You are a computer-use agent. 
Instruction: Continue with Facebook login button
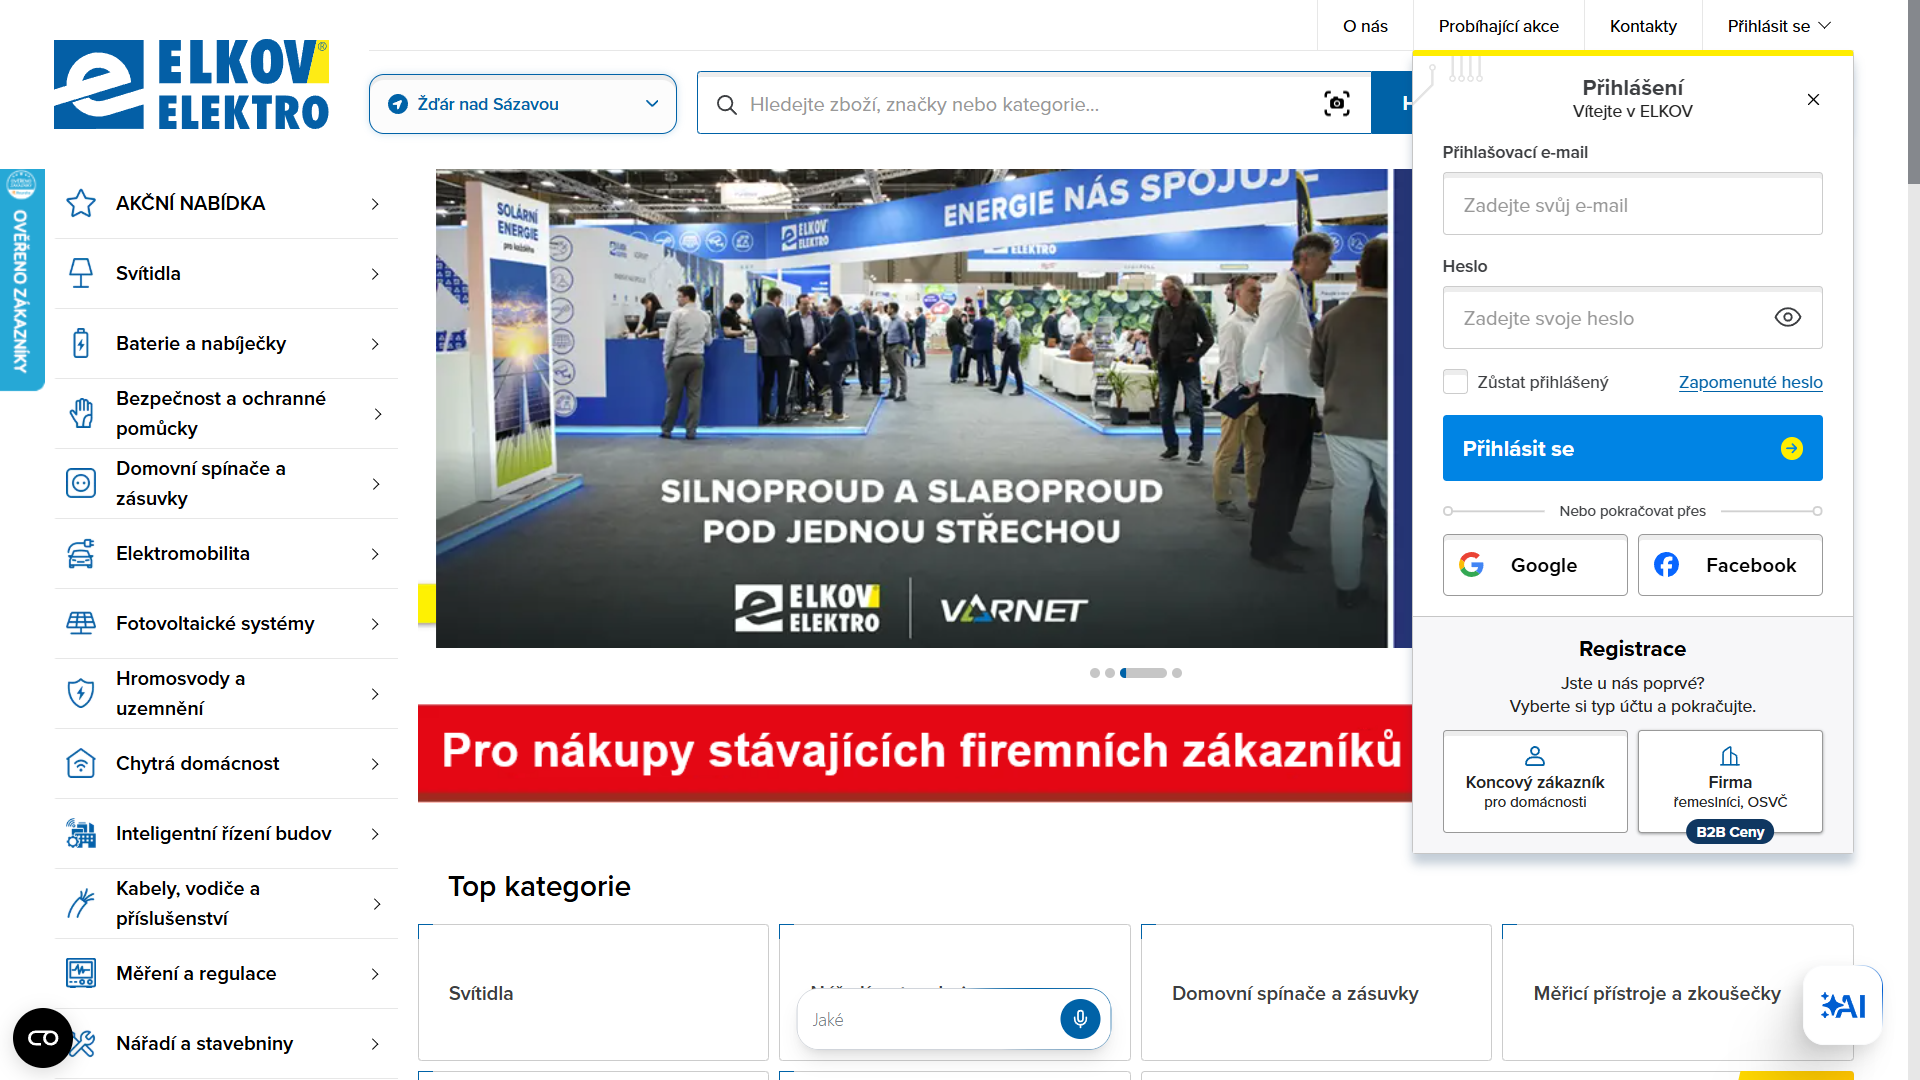(x=1730, y=565)
